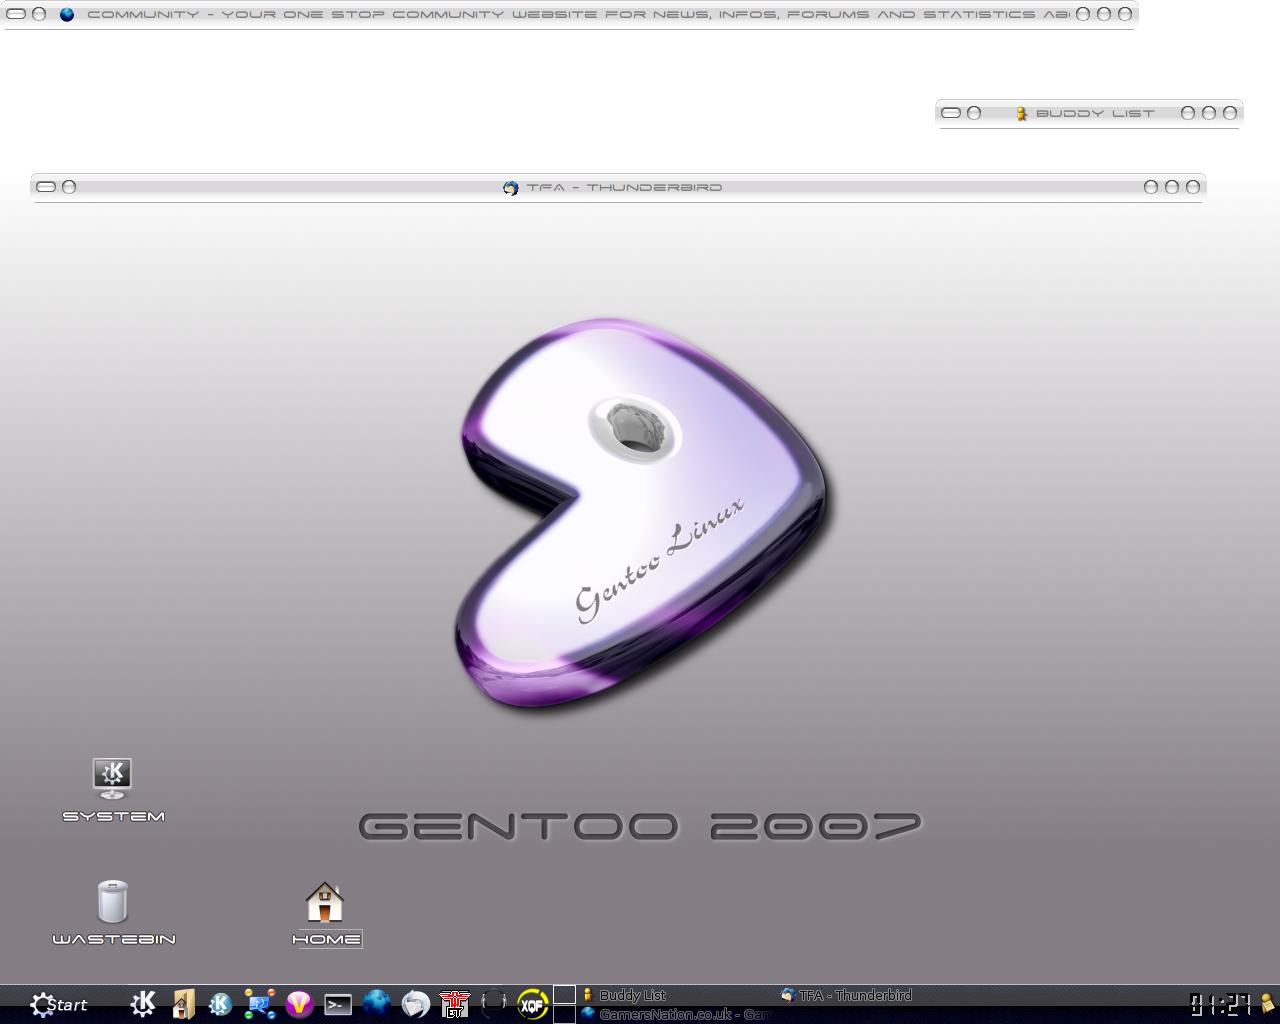Click the panel clock showing 01:27
This screenshot has width=1280, height=1024.
pos(1221,1003)
